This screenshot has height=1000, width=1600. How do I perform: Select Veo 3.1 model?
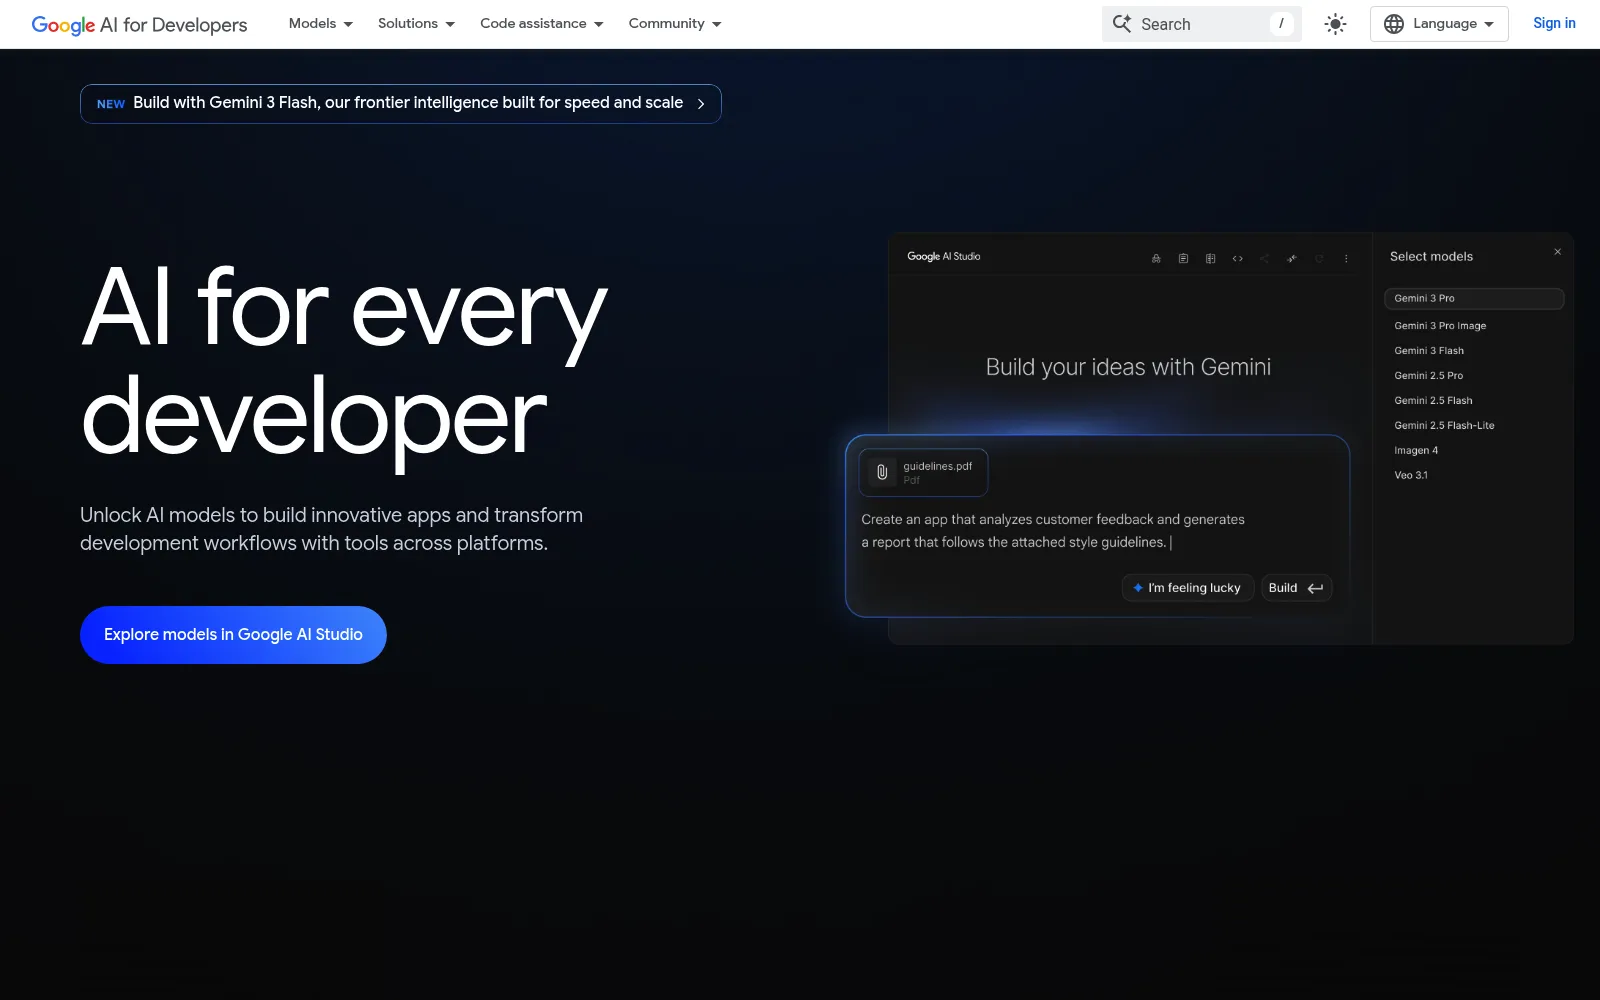[1411, 476]
